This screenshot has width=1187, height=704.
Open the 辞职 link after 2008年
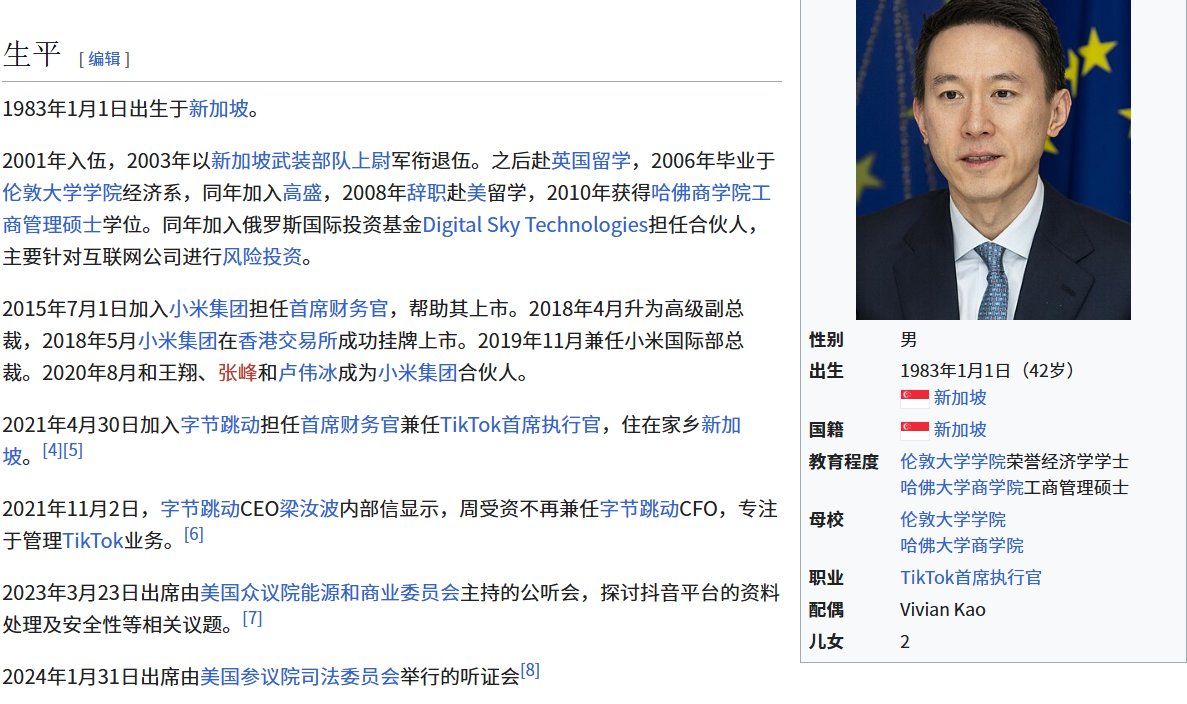point(426,193)
